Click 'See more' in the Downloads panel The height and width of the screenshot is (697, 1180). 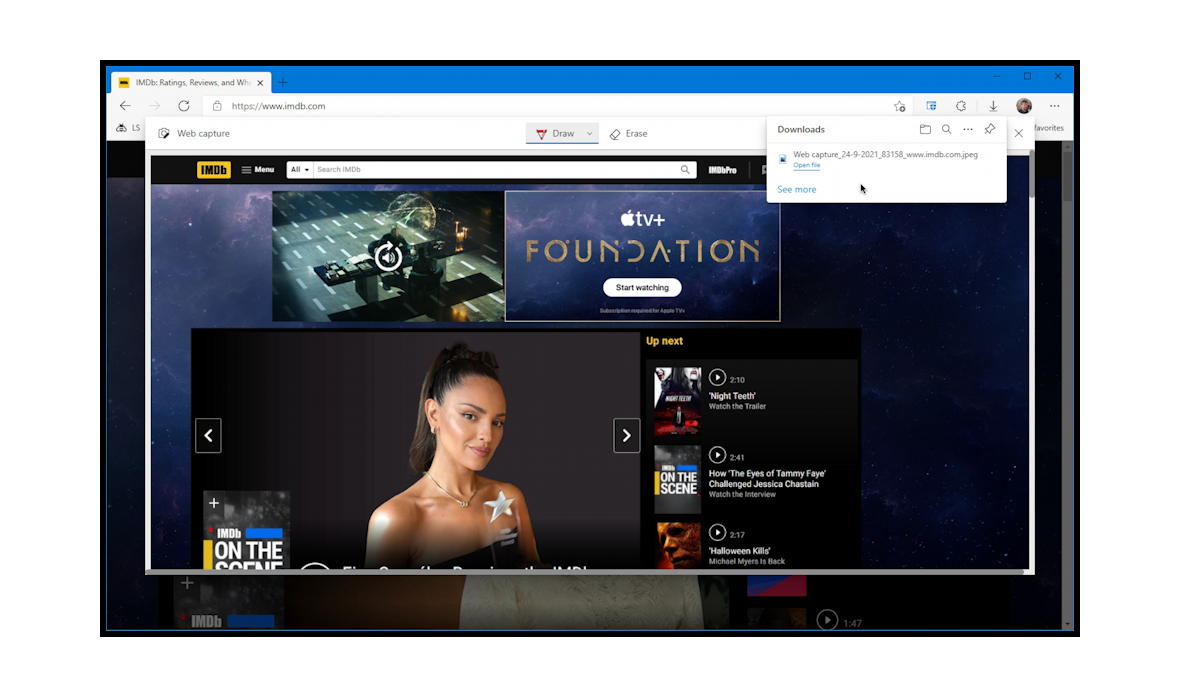click(796, 189)
